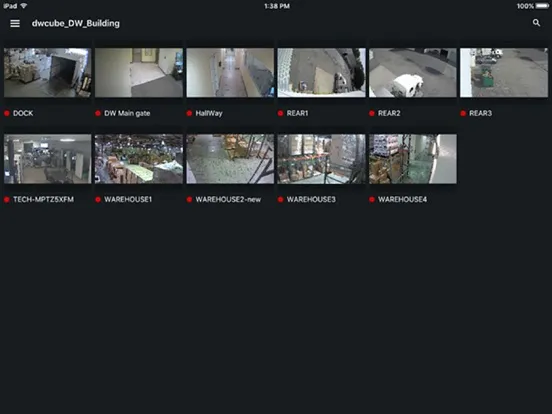Click the red recording dot beside WAREHOUSE4
552x414 pixels.
[x=372, y=200]
